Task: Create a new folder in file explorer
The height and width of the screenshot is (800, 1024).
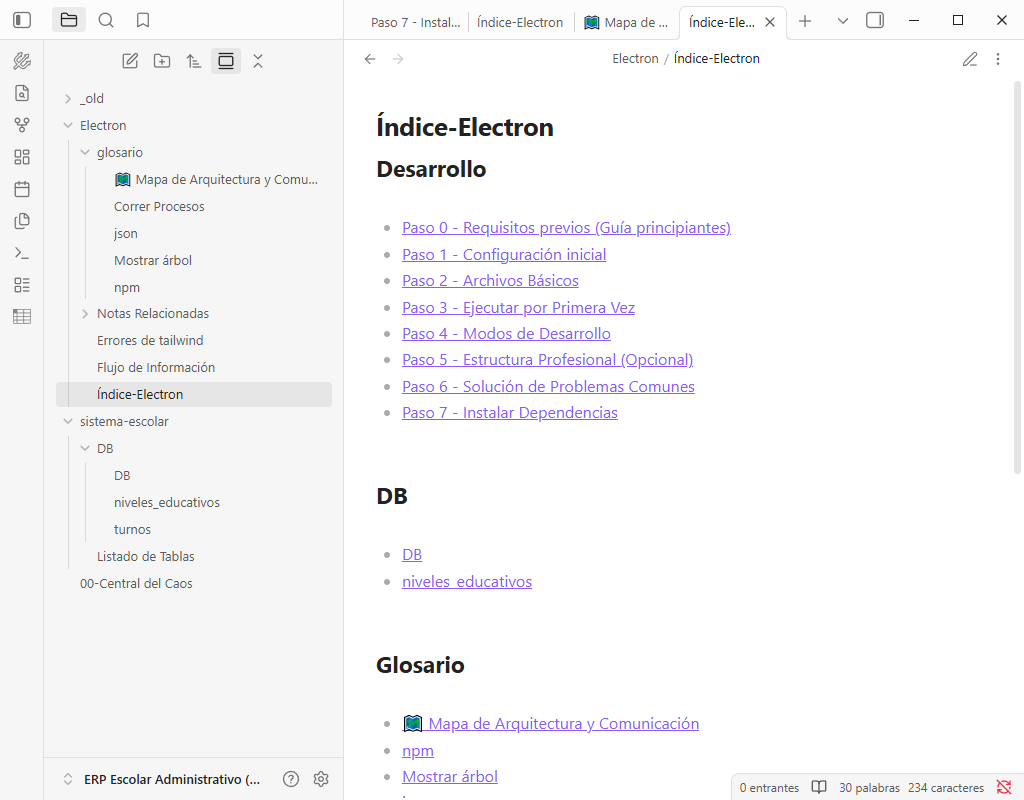Action: [x=162, y=61]
